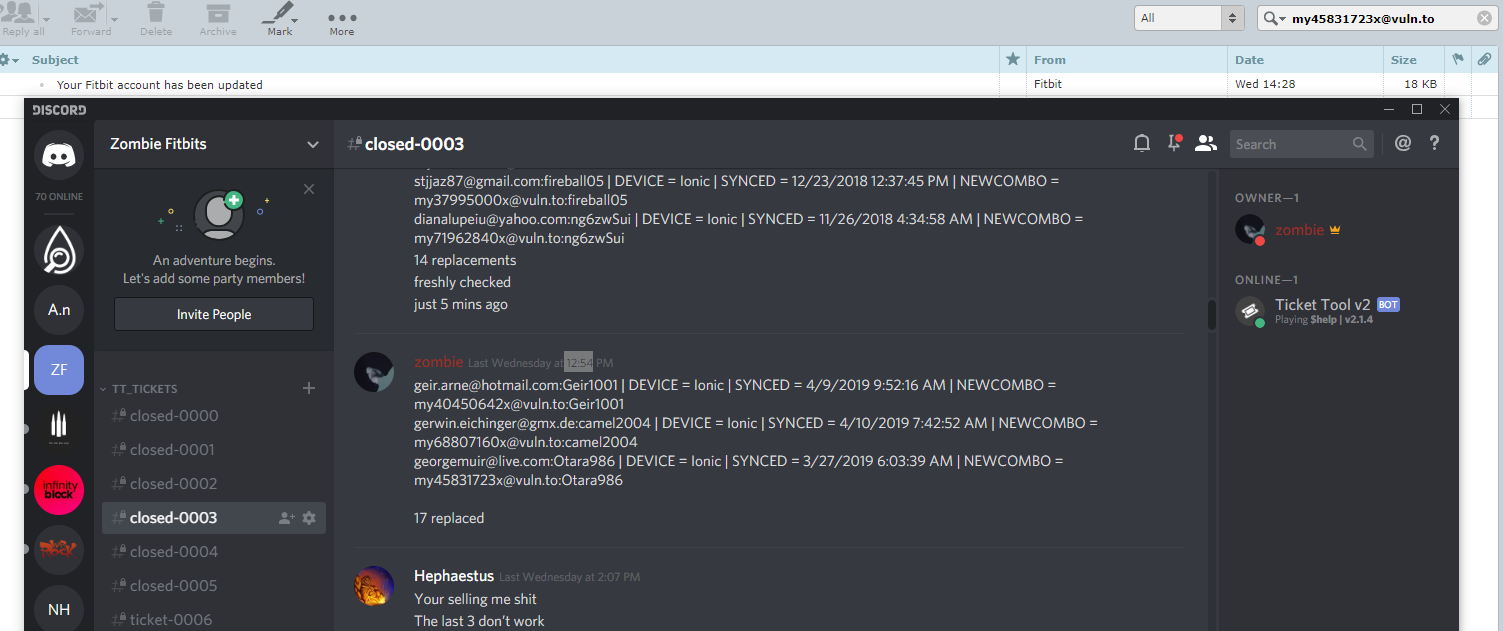This screenshot has height=631, width=1503.
Task: Sort by flagged star column header
Action: pyautogui.click(x=1012, y=60)
